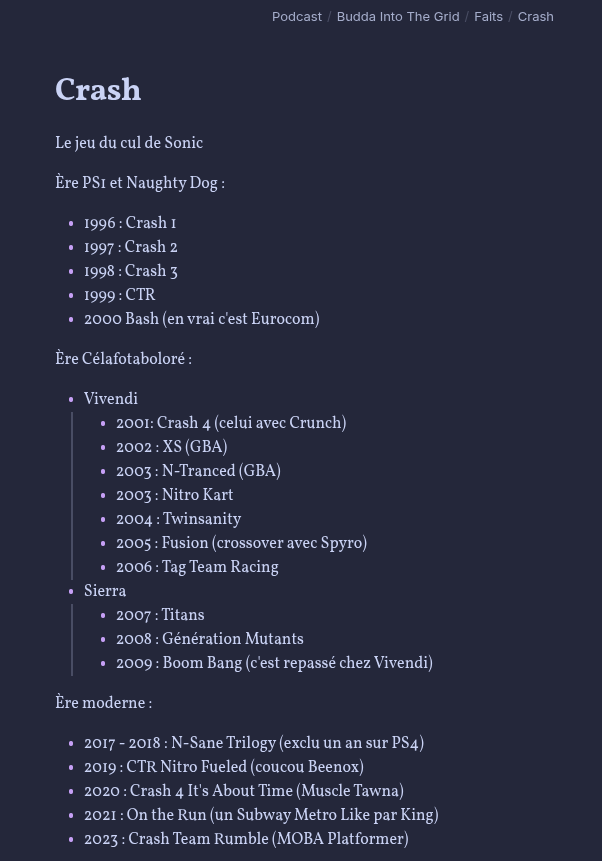Image resolution: width=602 pixels, height=861 pixels.
Task: Navigate to the Faits breadcrumb
Action: (488, 16)
